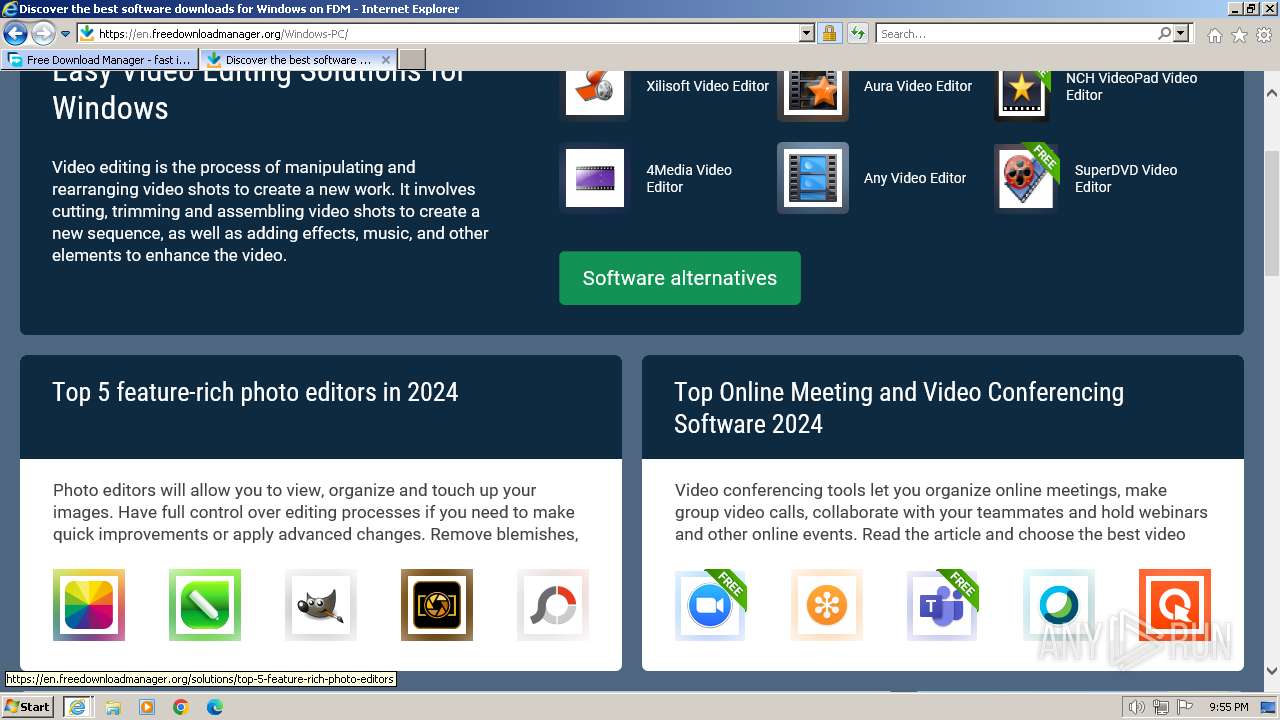1280x720 pixels.
Task: Open the 4Media Video Editor icon
Action: coord(595,178)
